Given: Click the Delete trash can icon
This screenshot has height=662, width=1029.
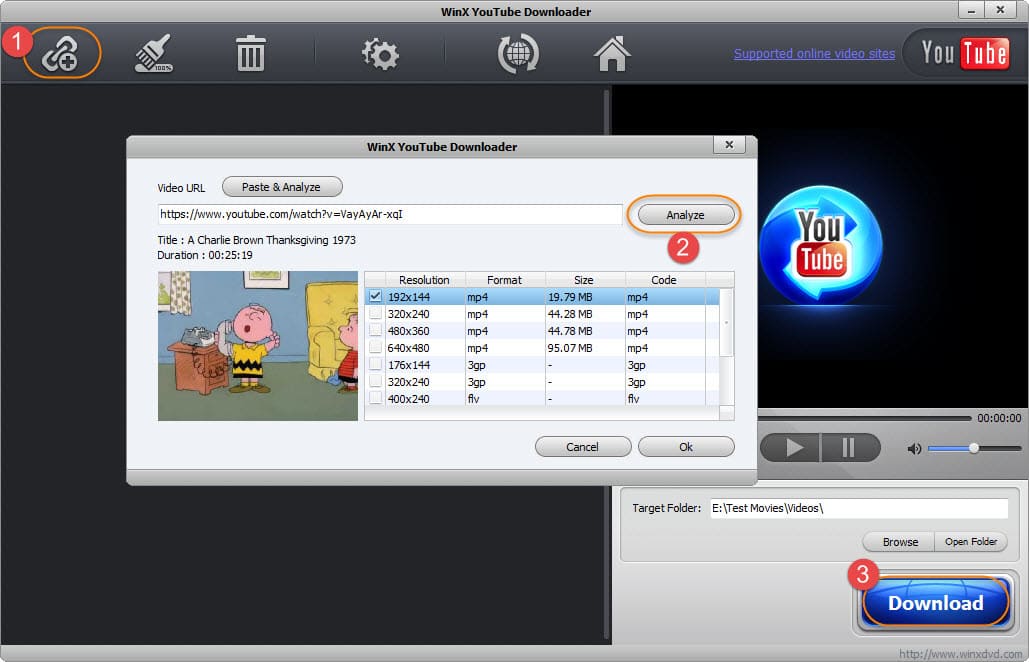Looking at the screenshot, I should point(250,53).
